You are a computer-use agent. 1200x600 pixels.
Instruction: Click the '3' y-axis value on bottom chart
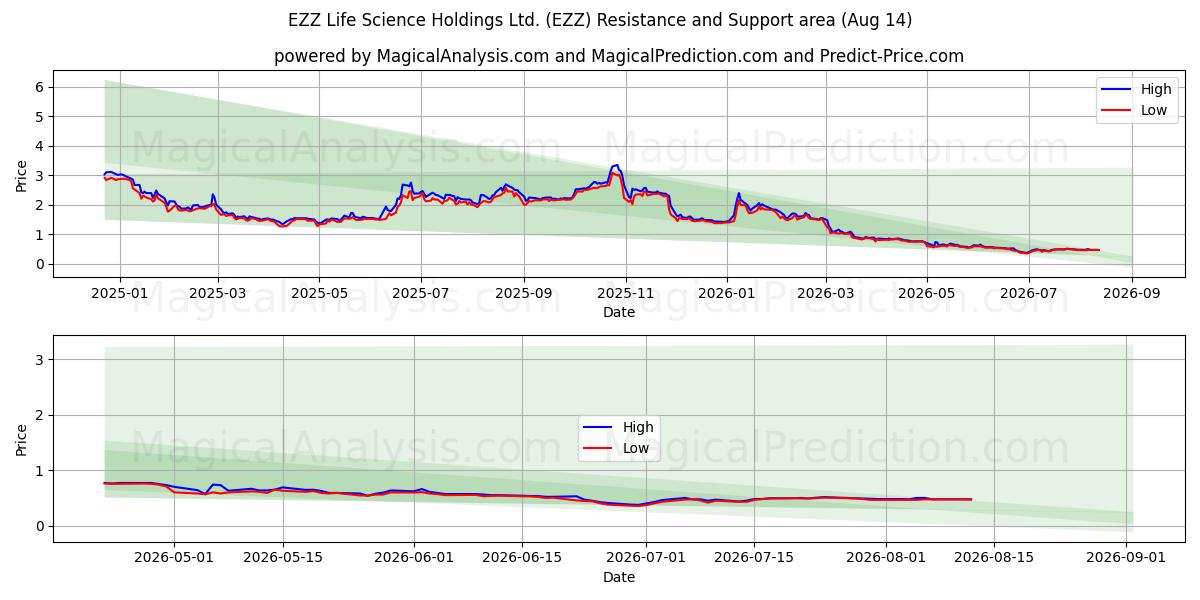point(41,359)
